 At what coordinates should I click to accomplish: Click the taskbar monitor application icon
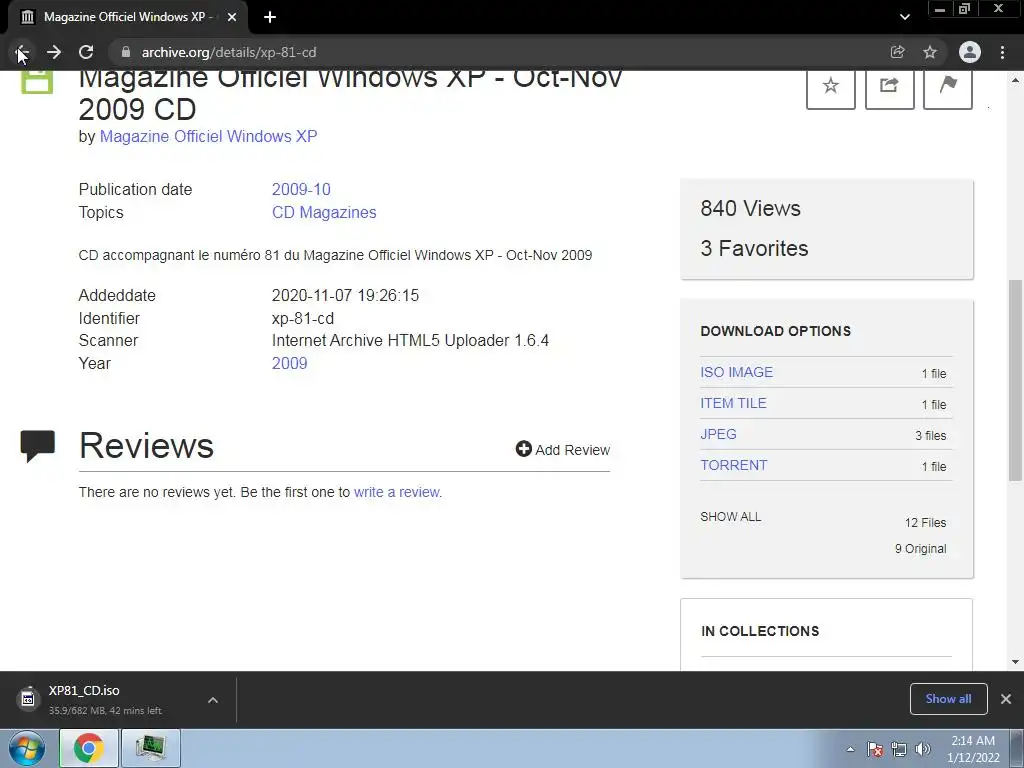coord(151,748)
